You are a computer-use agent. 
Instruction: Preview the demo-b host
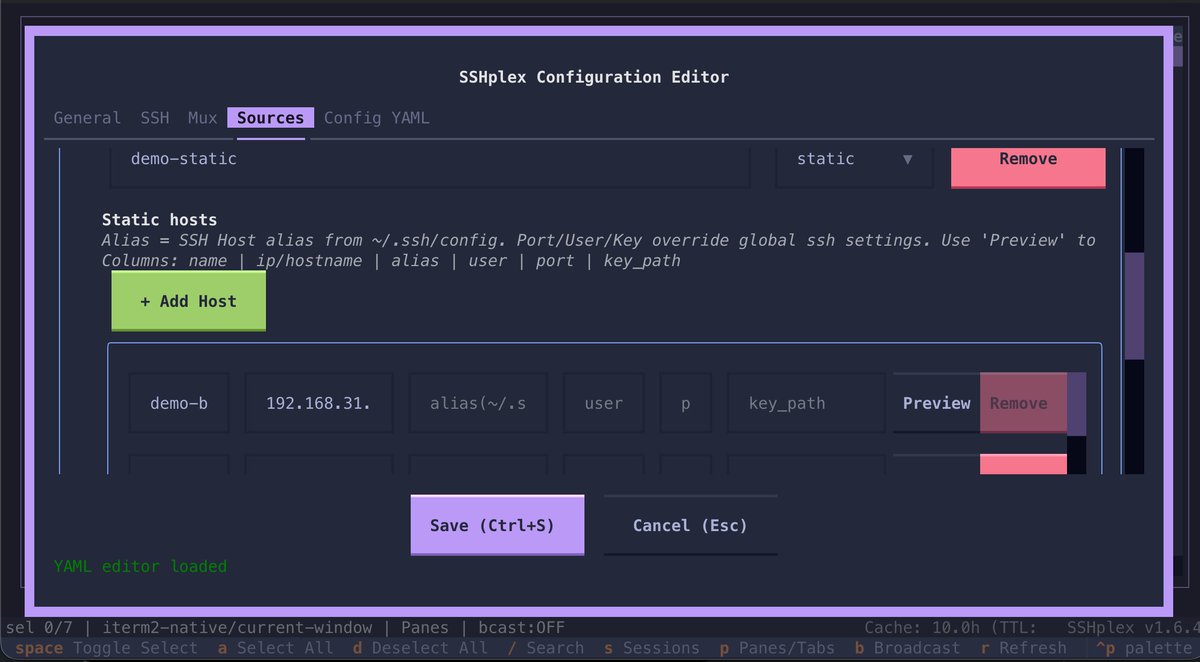[936, 403]
